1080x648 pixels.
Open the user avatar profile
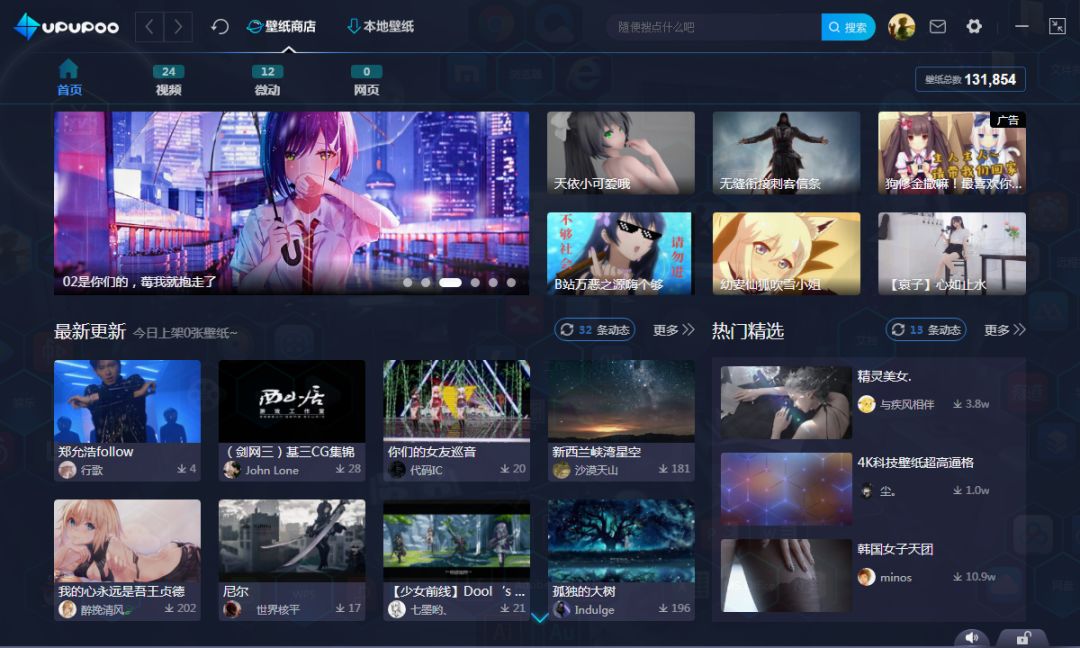click(901, 27)
